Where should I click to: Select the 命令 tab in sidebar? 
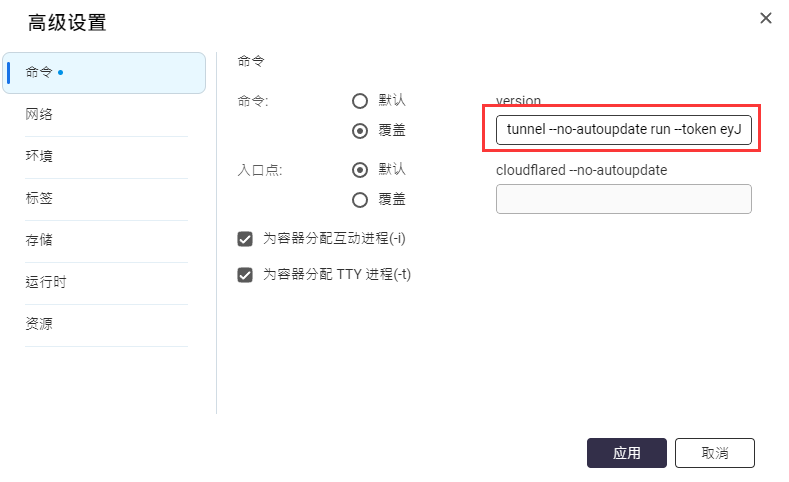(x=104, y=73)
